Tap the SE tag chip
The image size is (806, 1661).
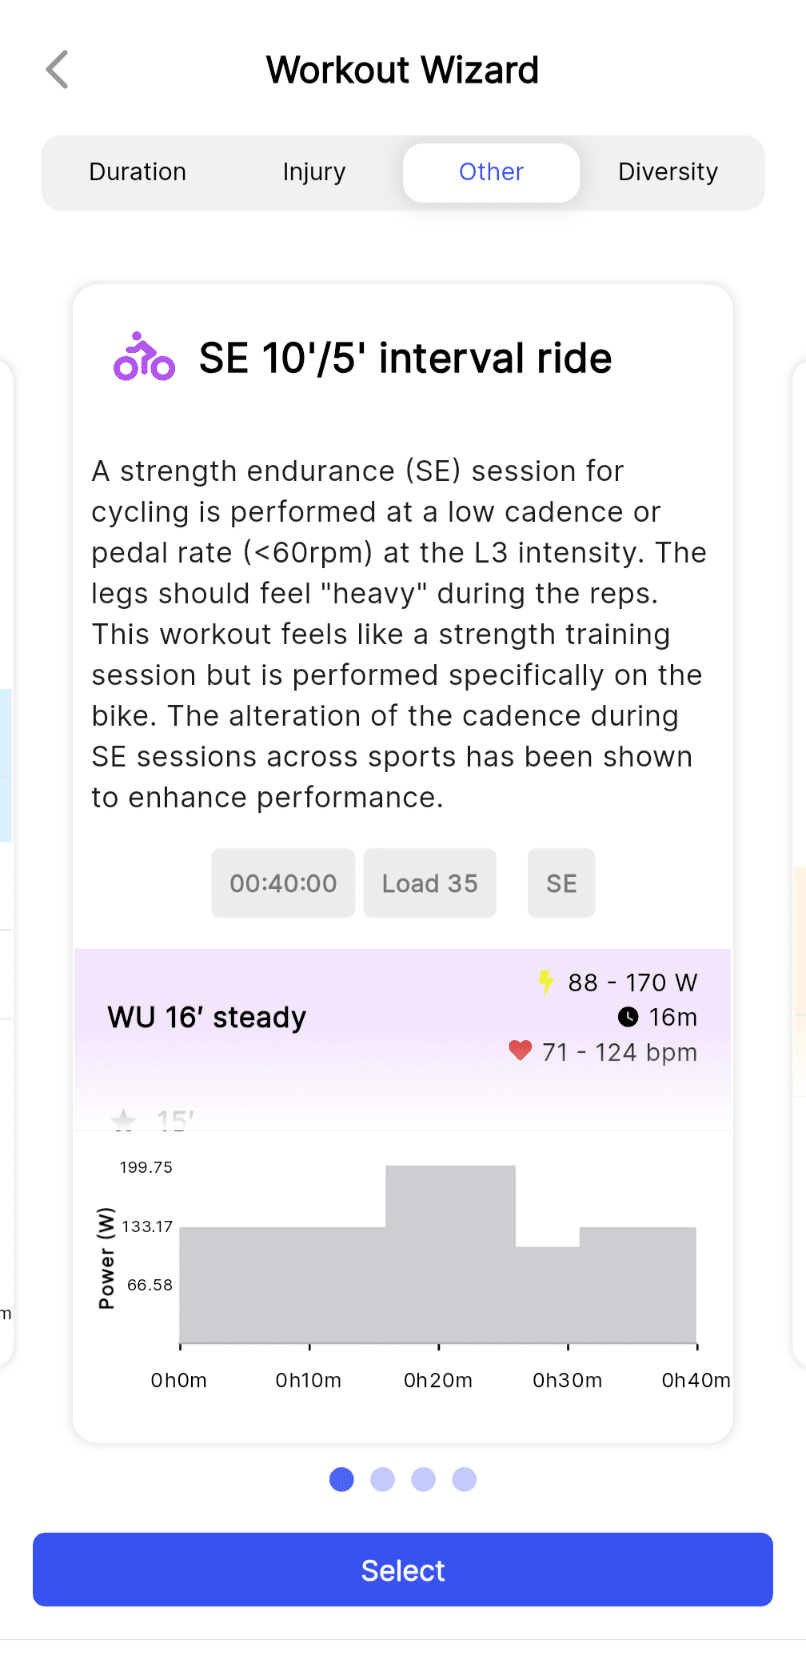pos(562,883)
